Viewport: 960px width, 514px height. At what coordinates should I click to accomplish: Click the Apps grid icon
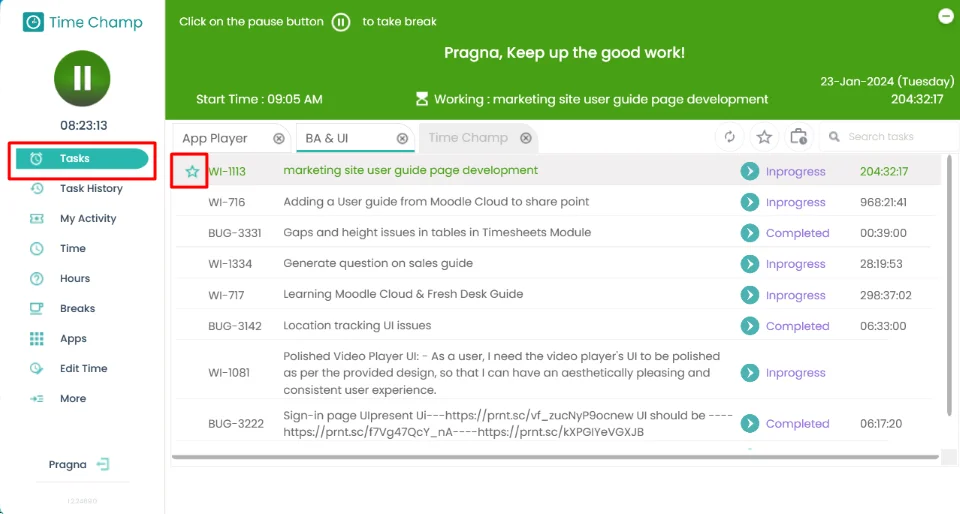37,338
